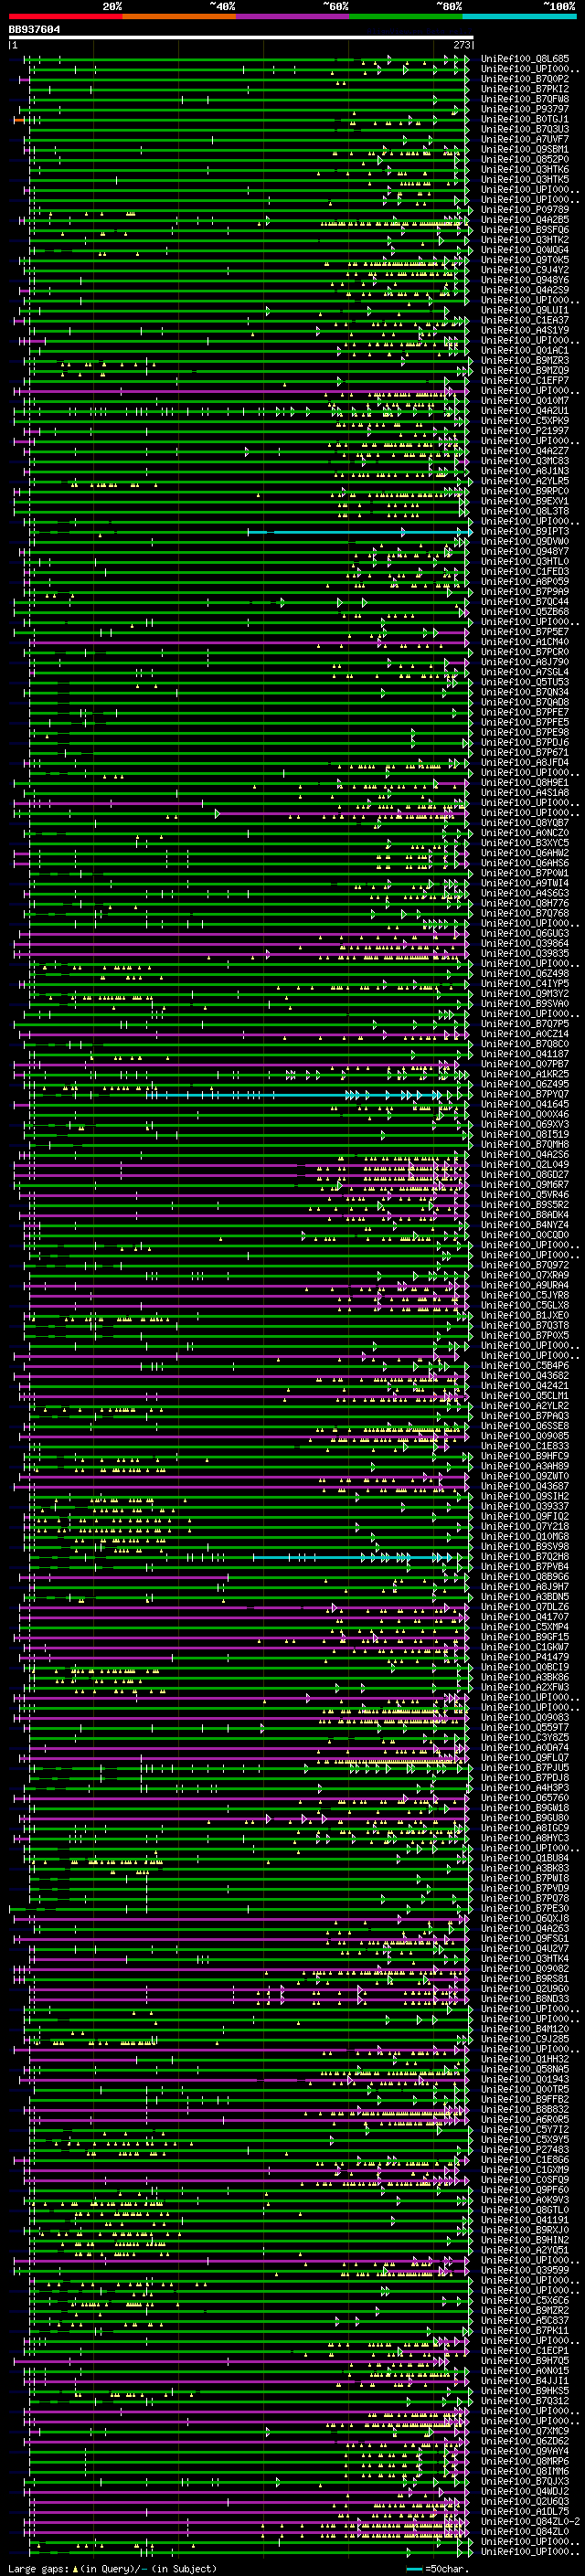This screenshot has height=2576, width=585.
Task: Select the UniRef100_A9TWI4 label
Action: pyautogui.click(x=525, y=884)
